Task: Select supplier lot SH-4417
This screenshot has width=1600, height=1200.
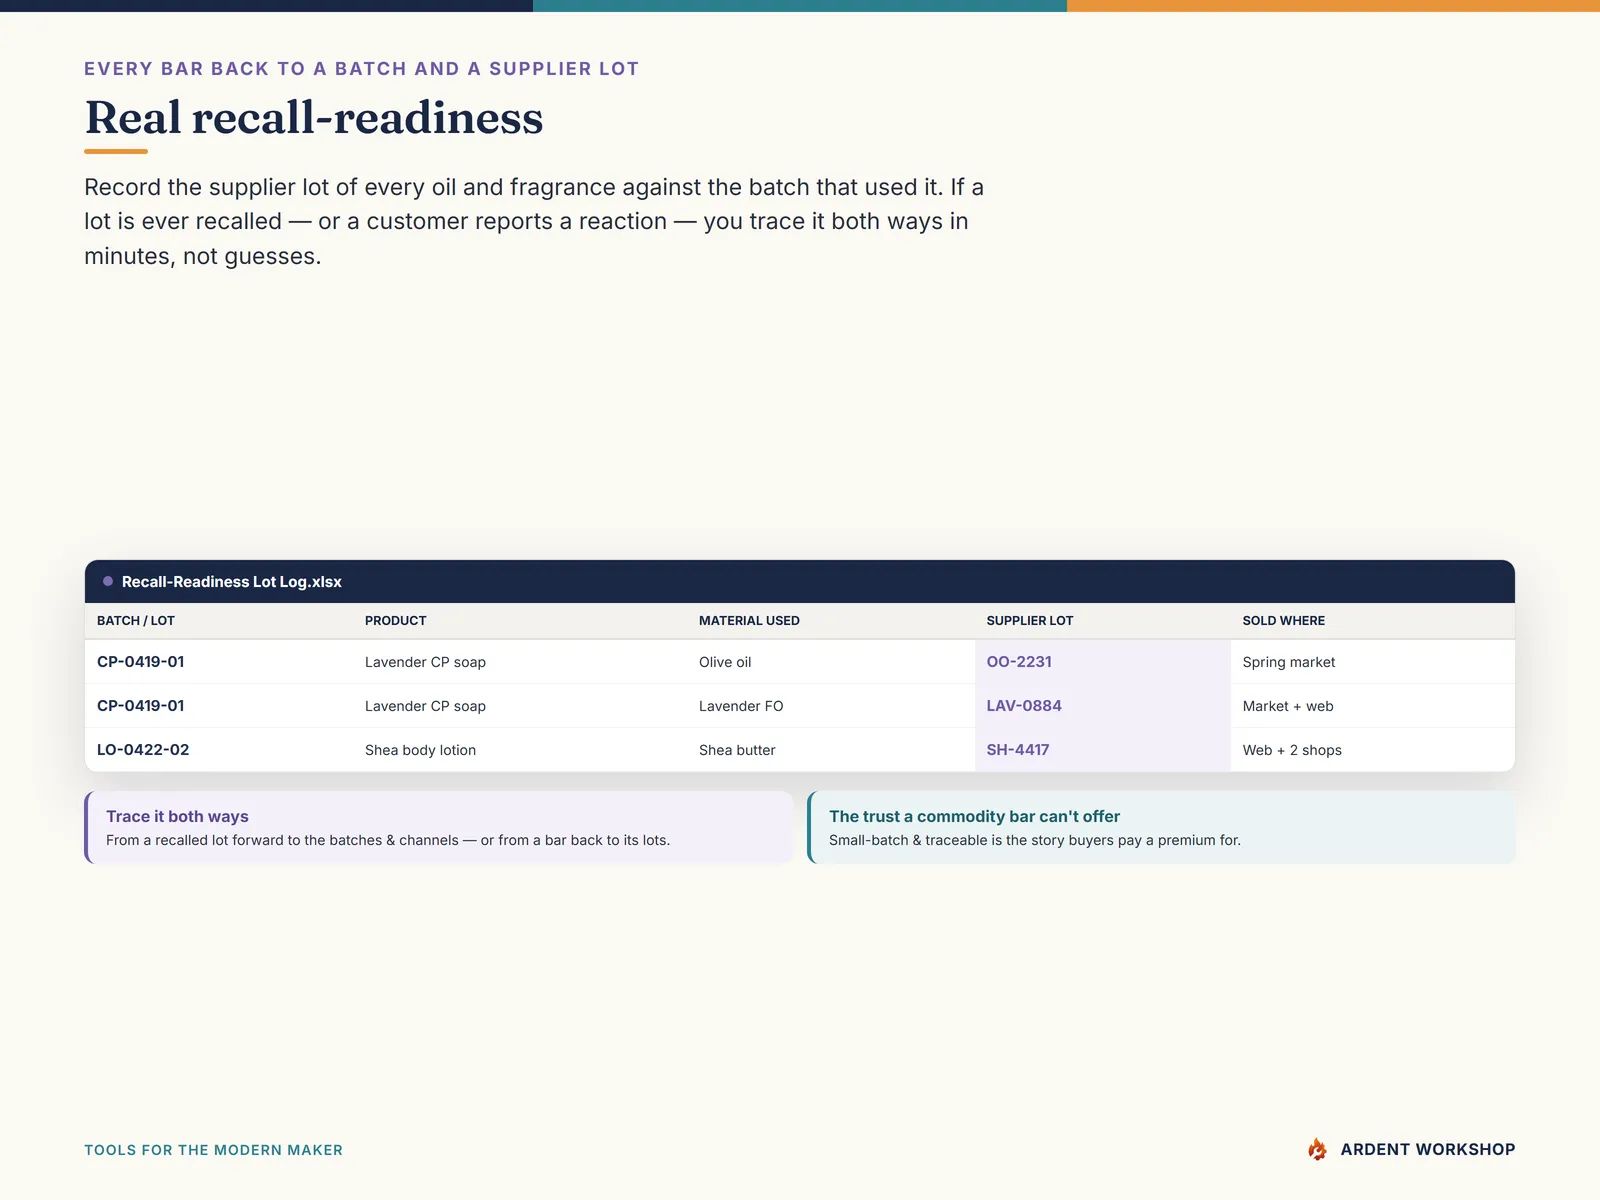Action: tap(1018, 750)
